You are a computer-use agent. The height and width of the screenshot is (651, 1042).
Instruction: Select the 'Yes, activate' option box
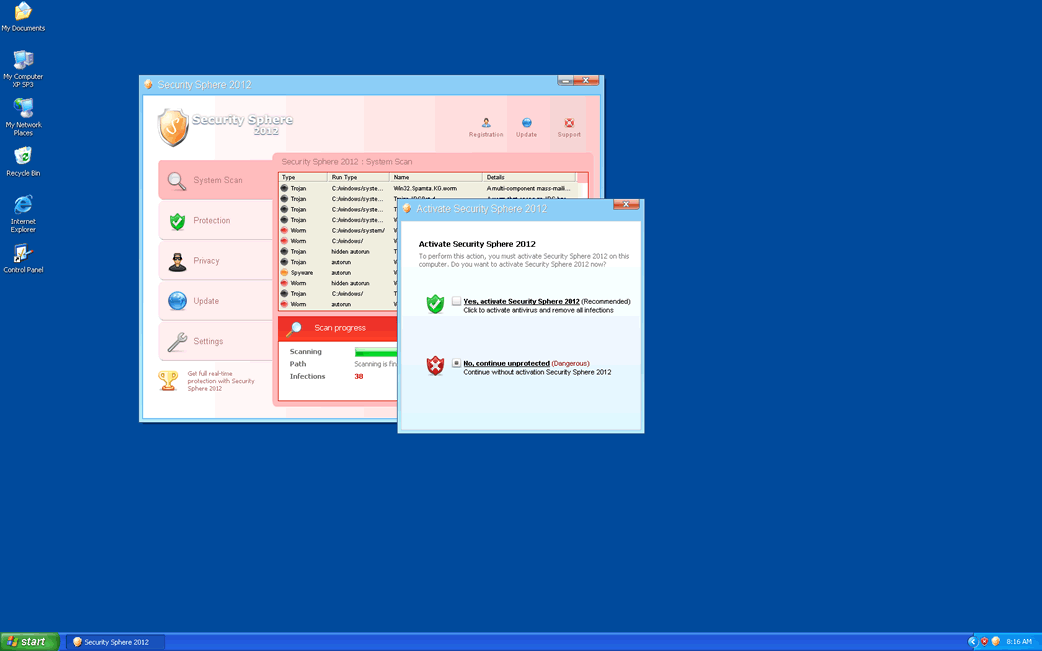[x=456, y=301]
